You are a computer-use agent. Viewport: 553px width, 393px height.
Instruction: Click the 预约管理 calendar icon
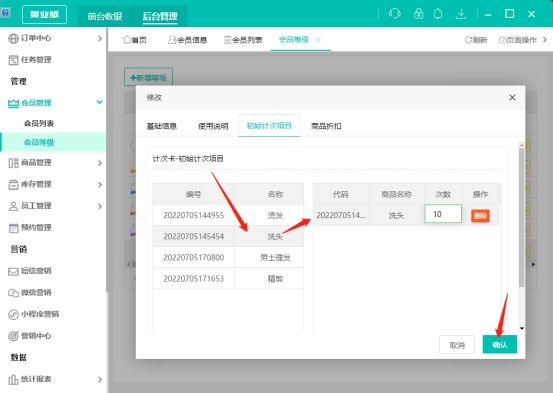coord(13,228)
